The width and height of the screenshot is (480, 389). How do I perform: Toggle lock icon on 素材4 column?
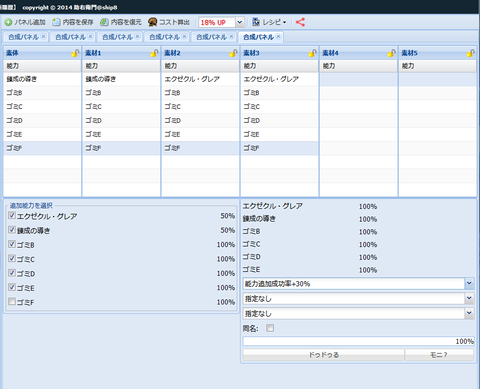tap(391, 53)
